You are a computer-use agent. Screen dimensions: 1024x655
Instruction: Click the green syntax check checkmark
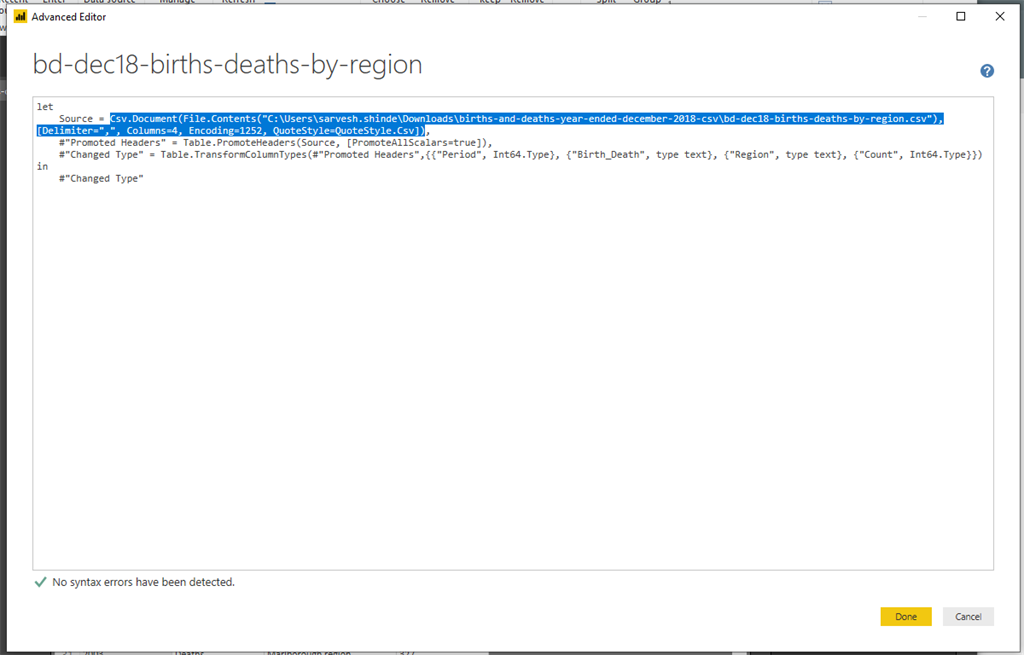coord(40,581)
